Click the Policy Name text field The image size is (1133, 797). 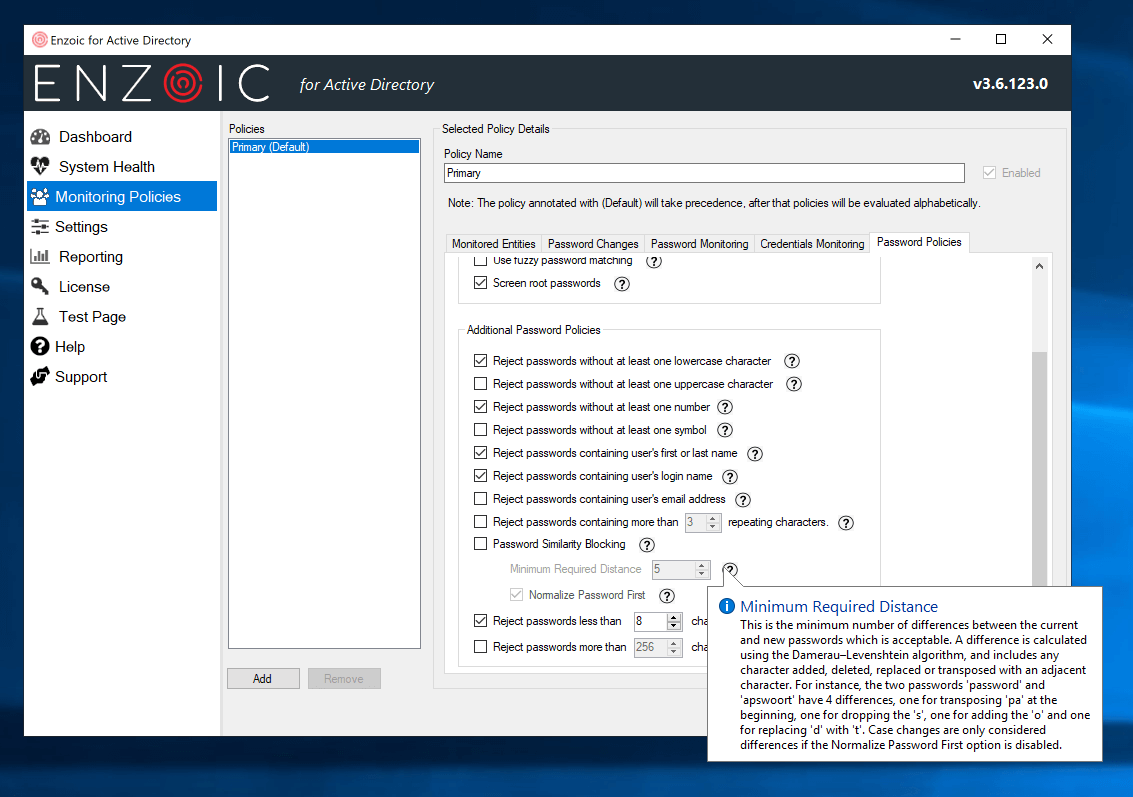[704, 173]
